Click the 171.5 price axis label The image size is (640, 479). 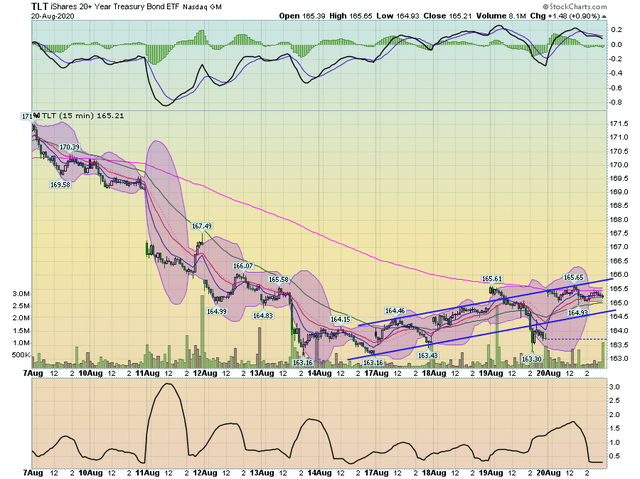[x=618, y=124]
